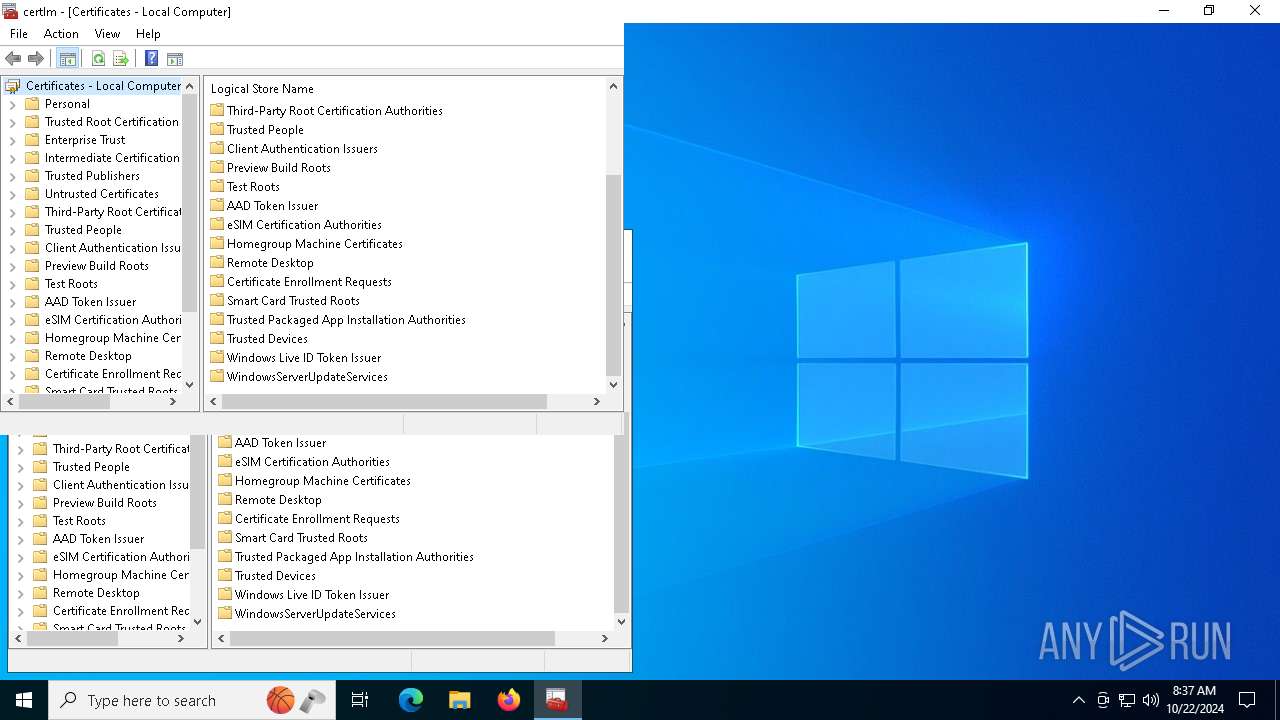Open the Help menu
1280x720 pixels.
coord(148,34)
